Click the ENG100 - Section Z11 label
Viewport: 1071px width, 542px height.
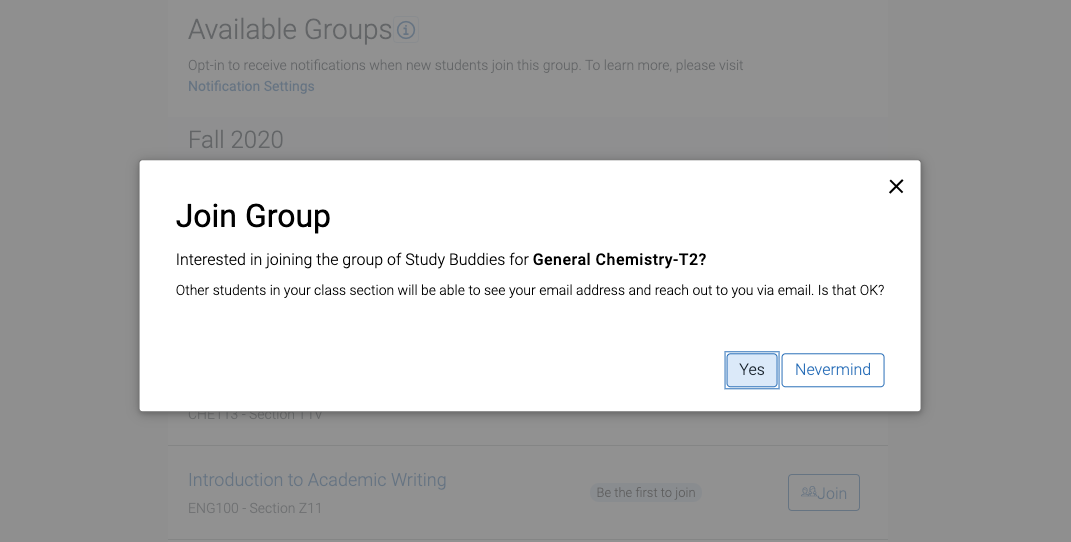coord(255,508)
